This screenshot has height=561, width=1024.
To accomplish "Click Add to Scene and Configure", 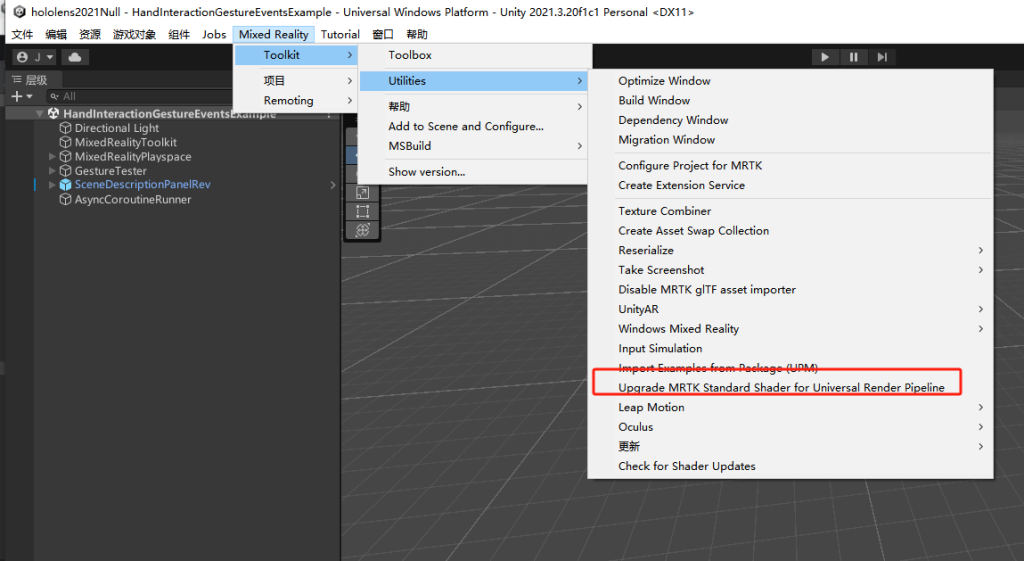I will pos(474,126).
